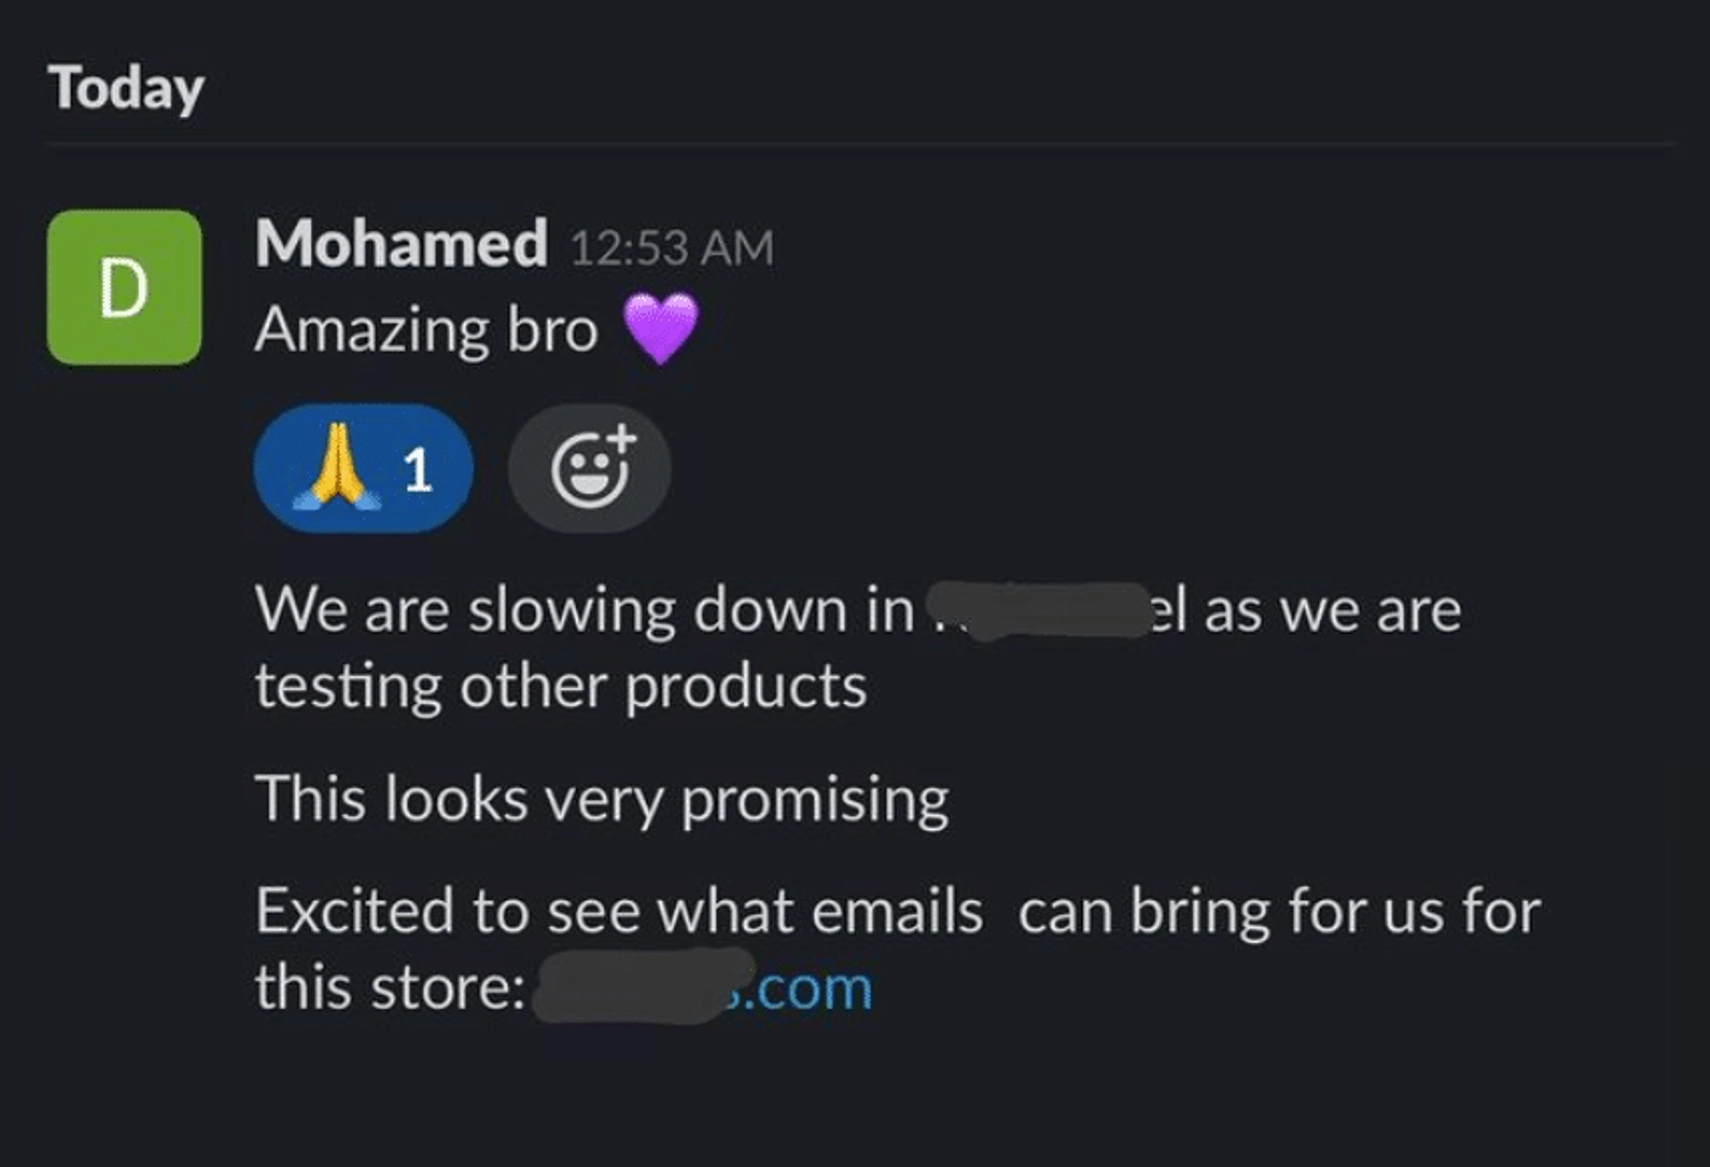
Task: Click the Today label above the messages
Action: coord(125,88)
